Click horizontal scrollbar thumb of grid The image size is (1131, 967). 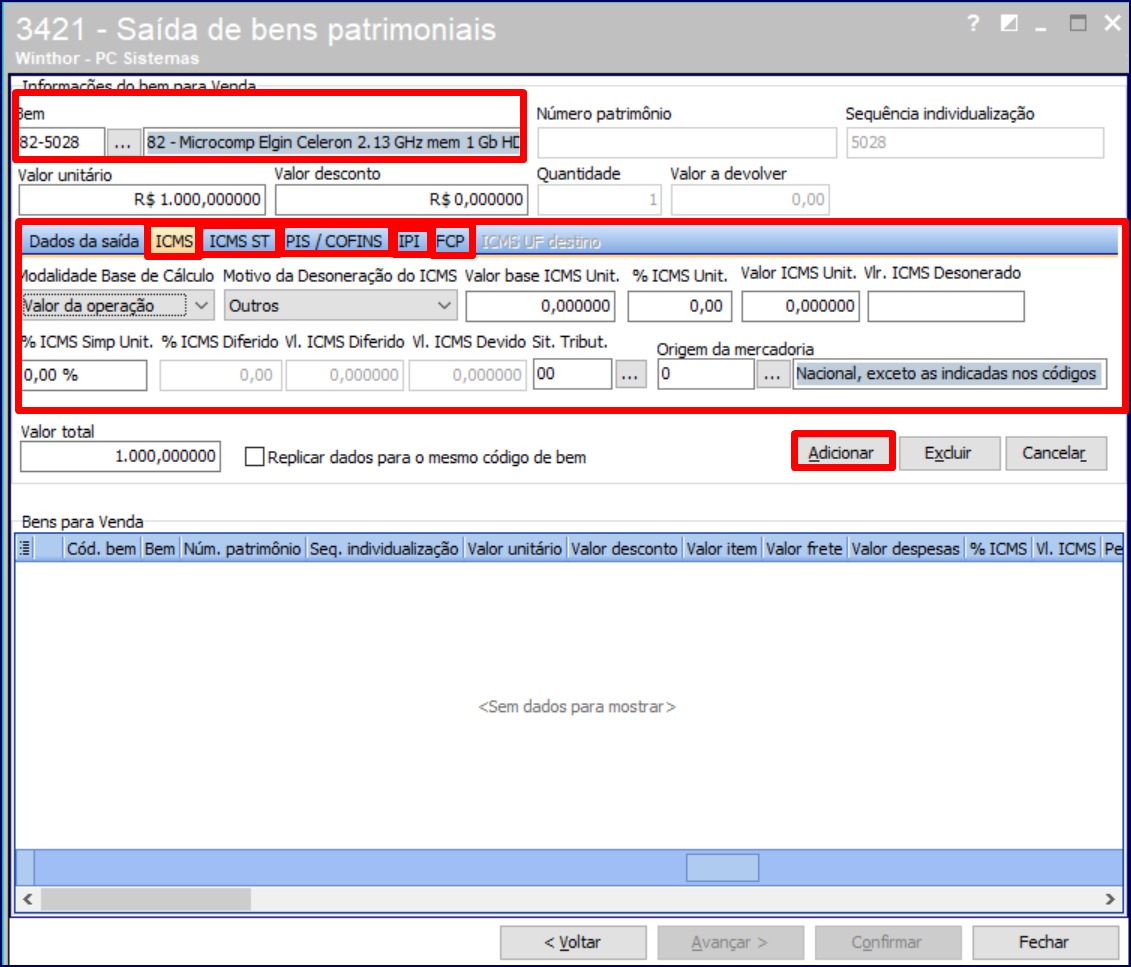coord(146,899)
